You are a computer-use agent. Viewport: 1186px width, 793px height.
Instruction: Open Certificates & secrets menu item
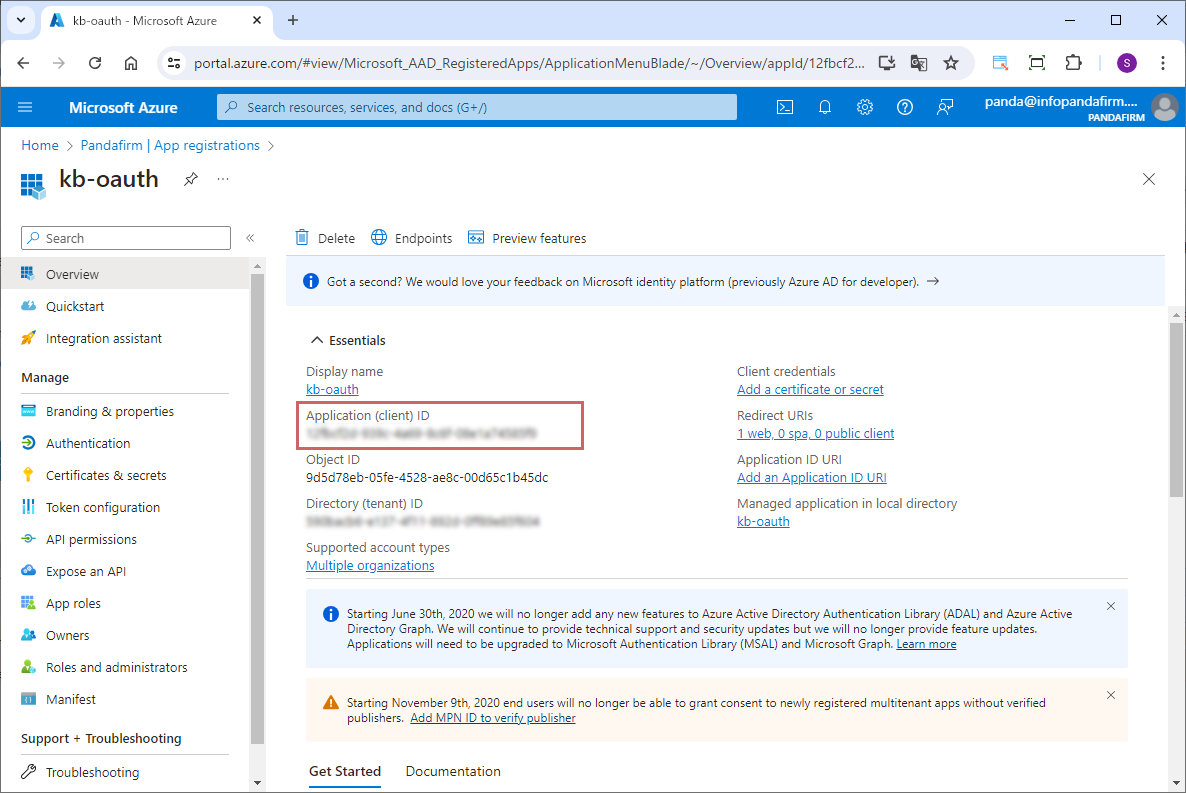[106, 475]
